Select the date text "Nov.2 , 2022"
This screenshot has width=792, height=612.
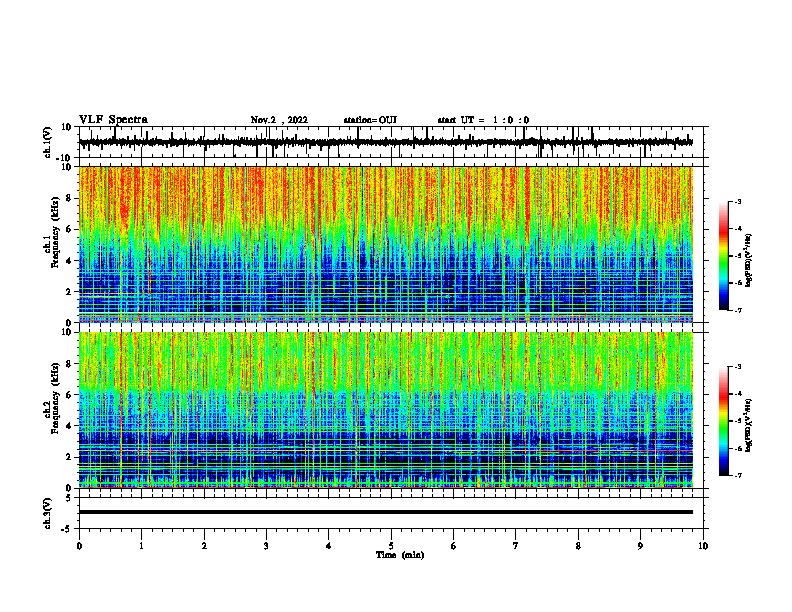tap(279, 120)
